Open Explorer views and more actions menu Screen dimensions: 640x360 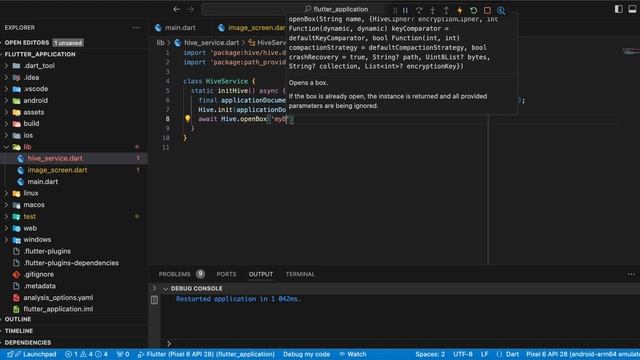(136, 28)
